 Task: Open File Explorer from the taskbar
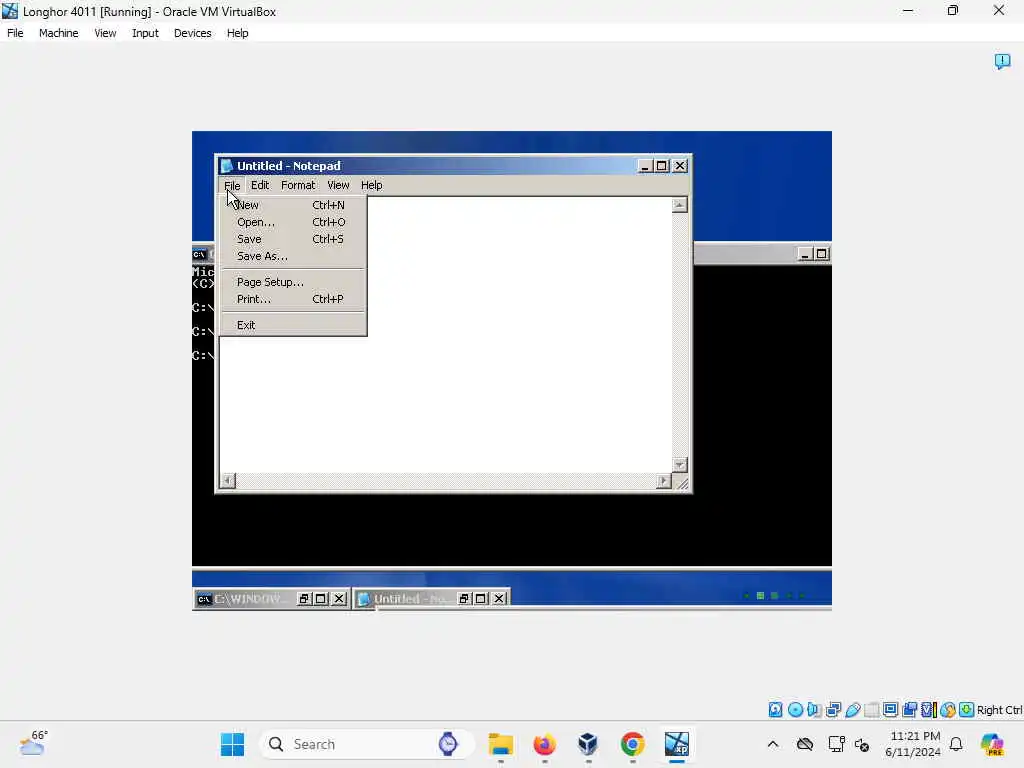click(501, 744)
